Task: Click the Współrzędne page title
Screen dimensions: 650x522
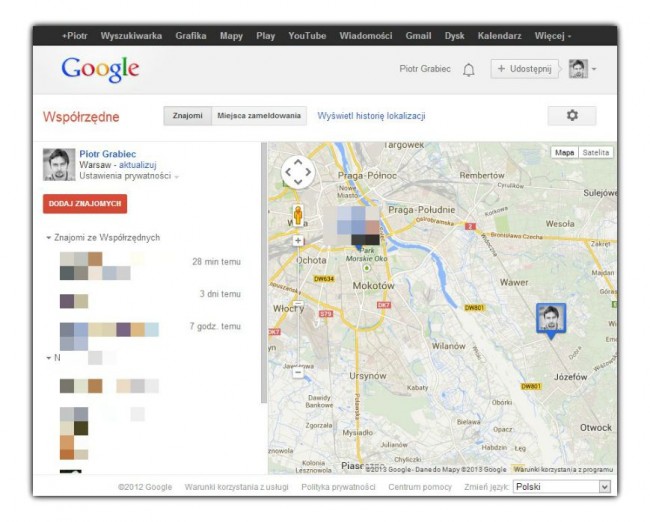Action: [81, 117]
